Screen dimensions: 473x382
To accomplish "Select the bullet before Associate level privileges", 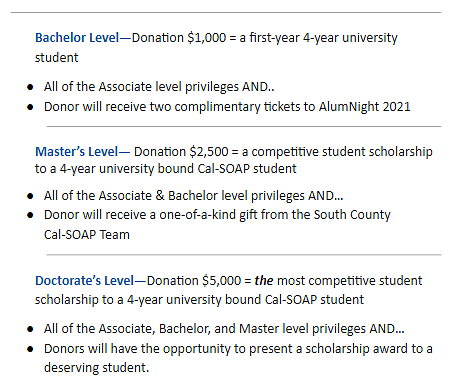I will pos(30,87).
